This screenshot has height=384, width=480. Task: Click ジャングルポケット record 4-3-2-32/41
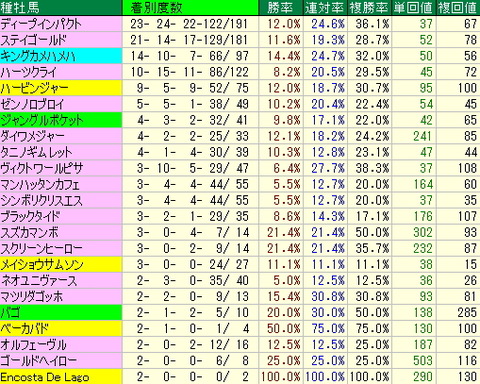tap(193, 120)
